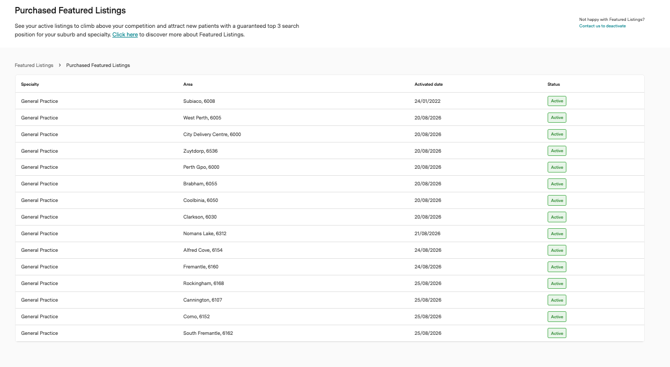Select the 'Clarkson, 6030' area cell

point(200,217)
